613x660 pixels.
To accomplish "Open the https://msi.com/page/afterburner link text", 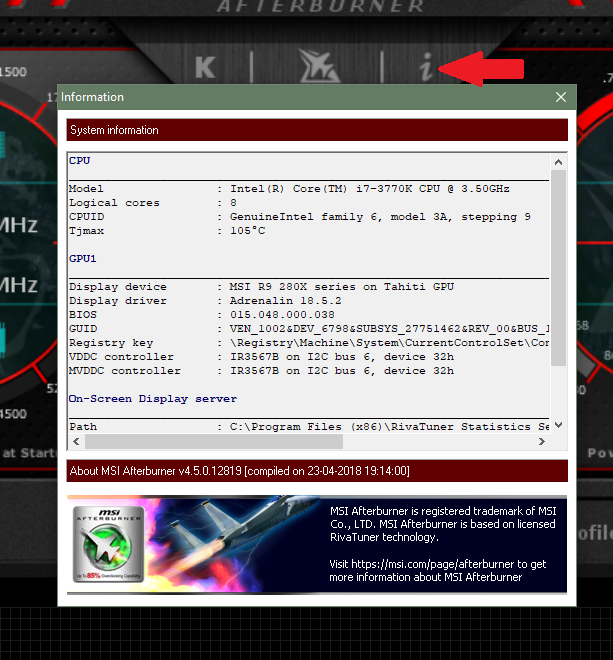I will (x=433, y=564).
